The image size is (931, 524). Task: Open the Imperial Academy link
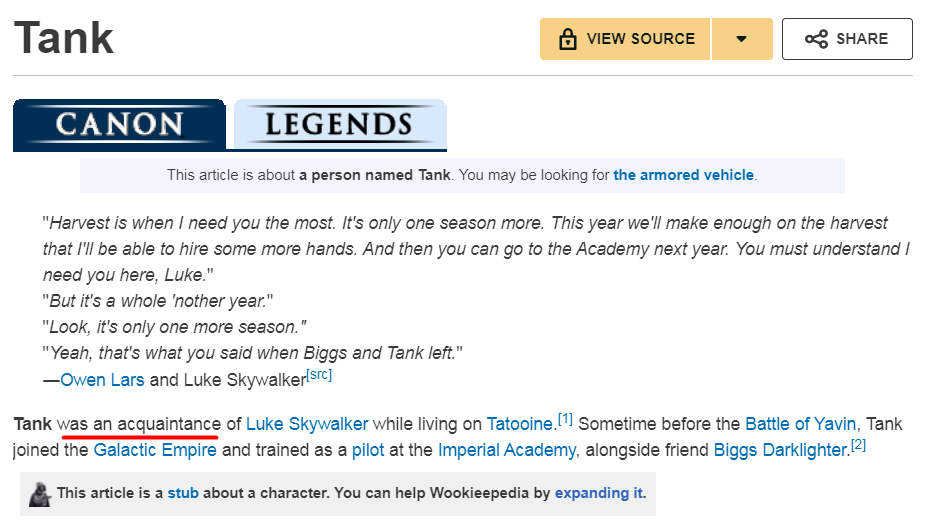pos(507,450)
